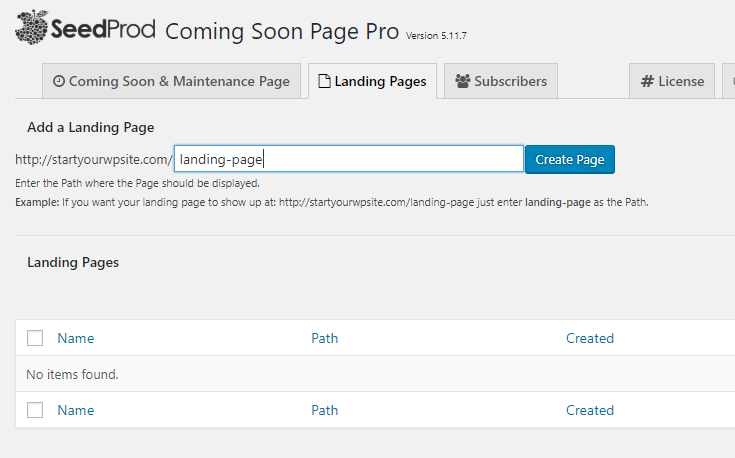
Task: Click the 'http://startyourwpsite.com/' URL prefix text
Action: (x=94, y=159)
